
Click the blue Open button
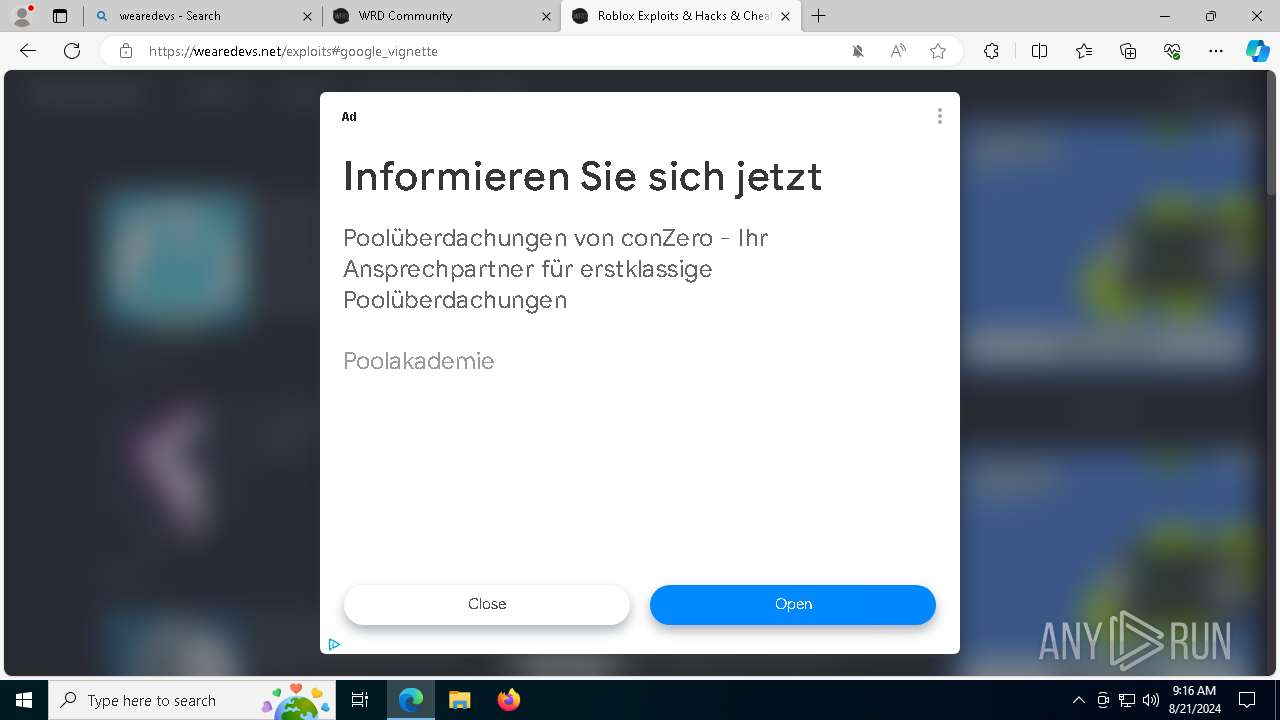click(x=793, y=604)
